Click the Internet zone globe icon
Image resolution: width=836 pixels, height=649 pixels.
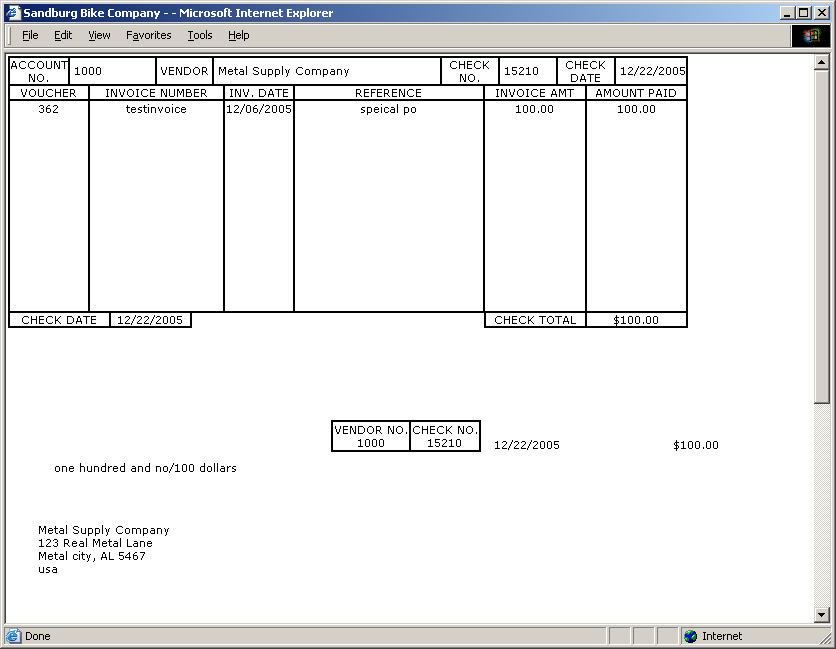[x=690, y=636]
